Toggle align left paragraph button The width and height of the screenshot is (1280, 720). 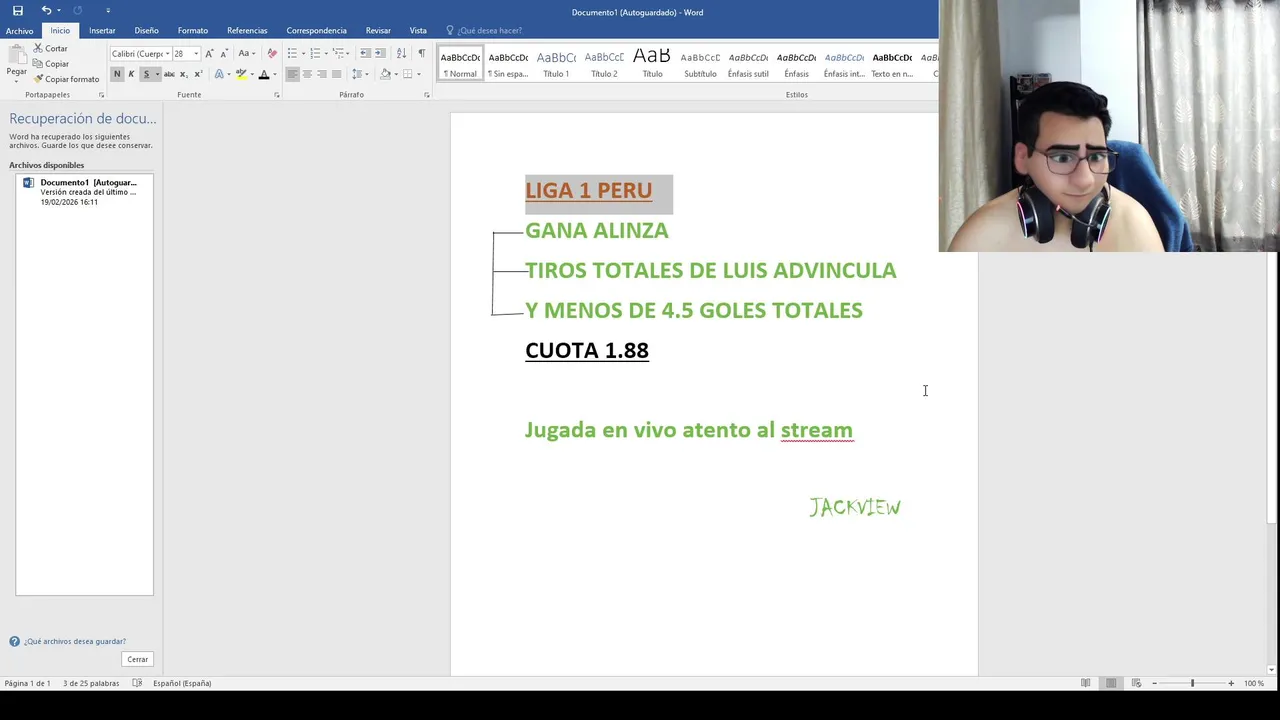point(292,74)
